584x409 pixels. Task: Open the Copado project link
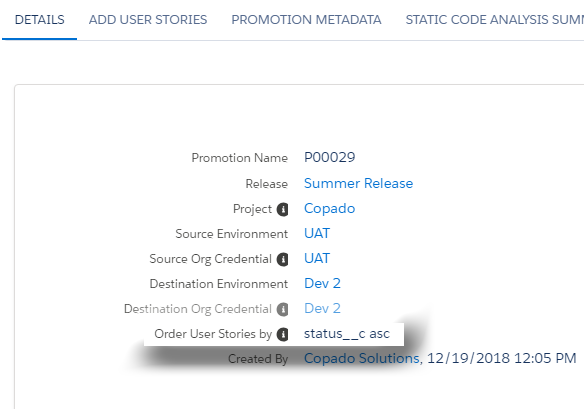(329, 209)
